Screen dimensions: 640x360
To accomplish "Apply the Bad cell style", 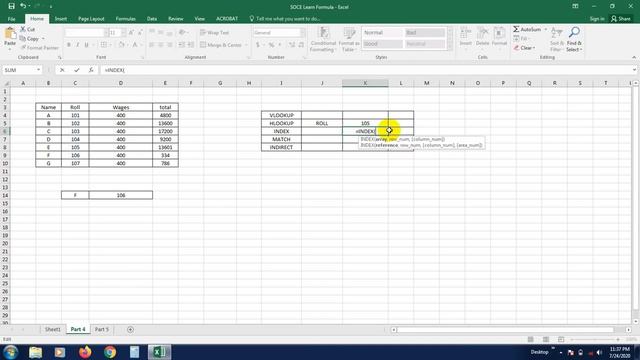I will pyautogui.click(x=424, y=33).
